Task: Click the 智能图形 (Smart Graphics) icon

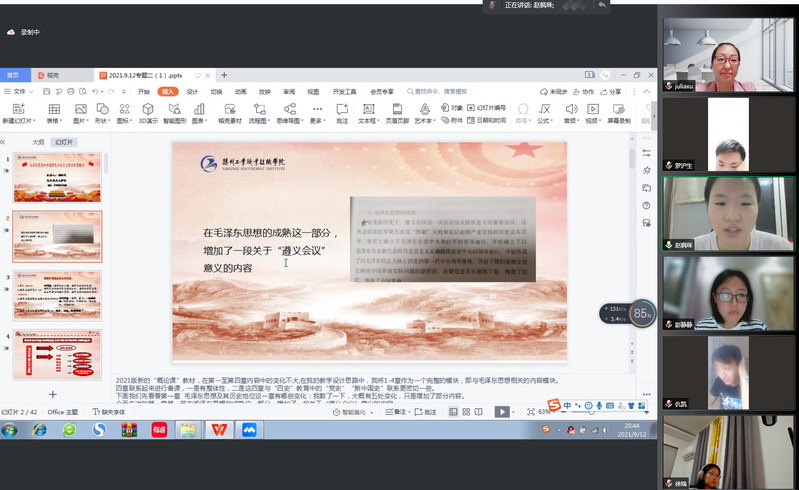Action: (x=174, y=109)
